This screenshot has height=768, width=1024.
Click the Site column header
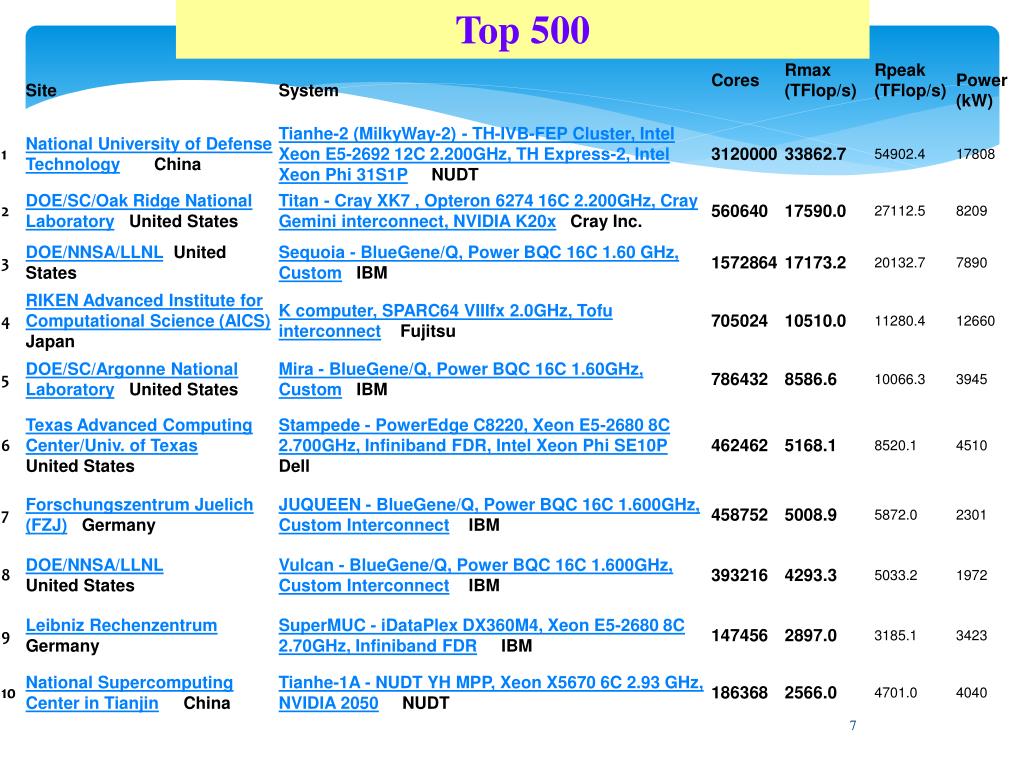(41, 91)
